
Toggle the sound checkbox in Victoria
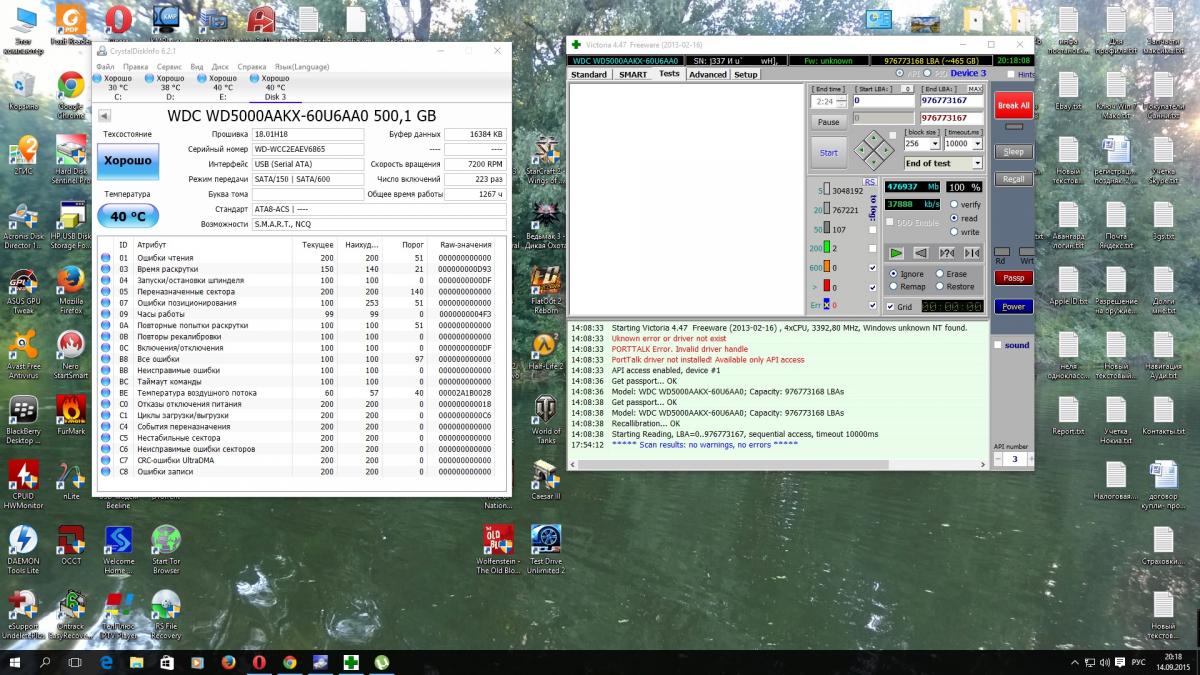pos(997,345)
